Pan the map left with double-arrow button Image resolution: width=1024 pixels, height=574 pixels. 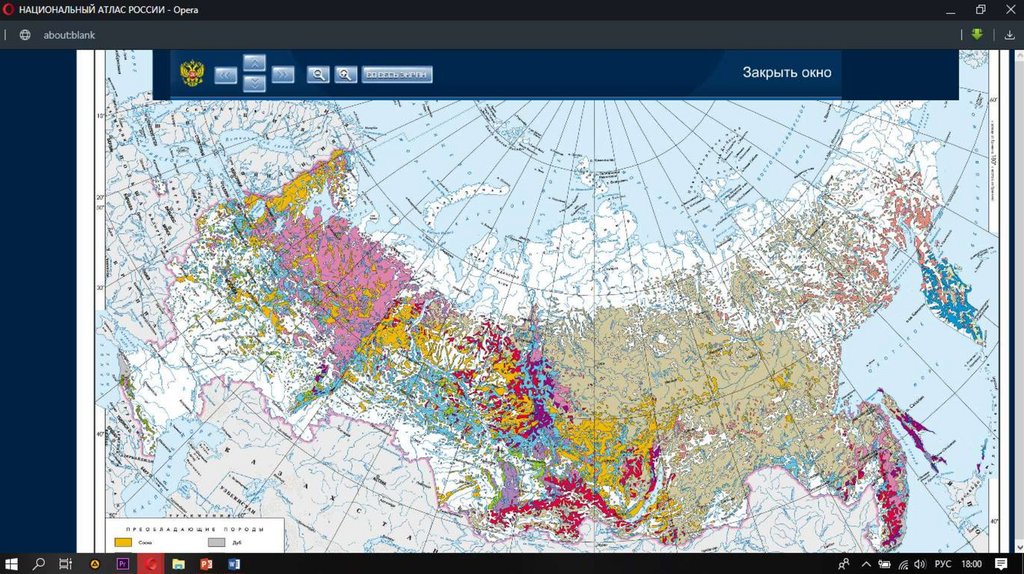pyautogui.click(x=225, y=74)
